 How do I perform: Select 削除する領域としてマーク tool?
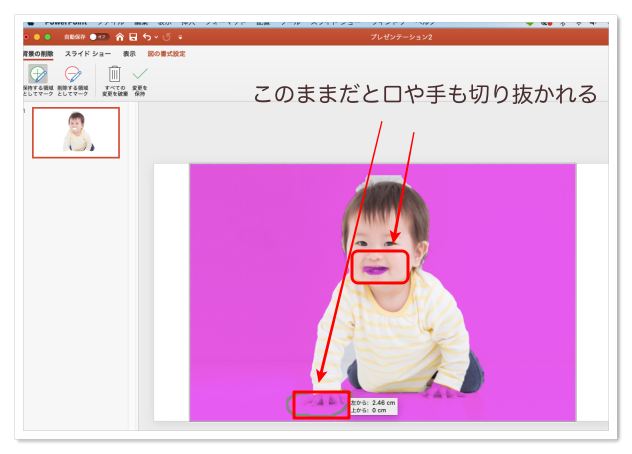(x=73, y=81)
